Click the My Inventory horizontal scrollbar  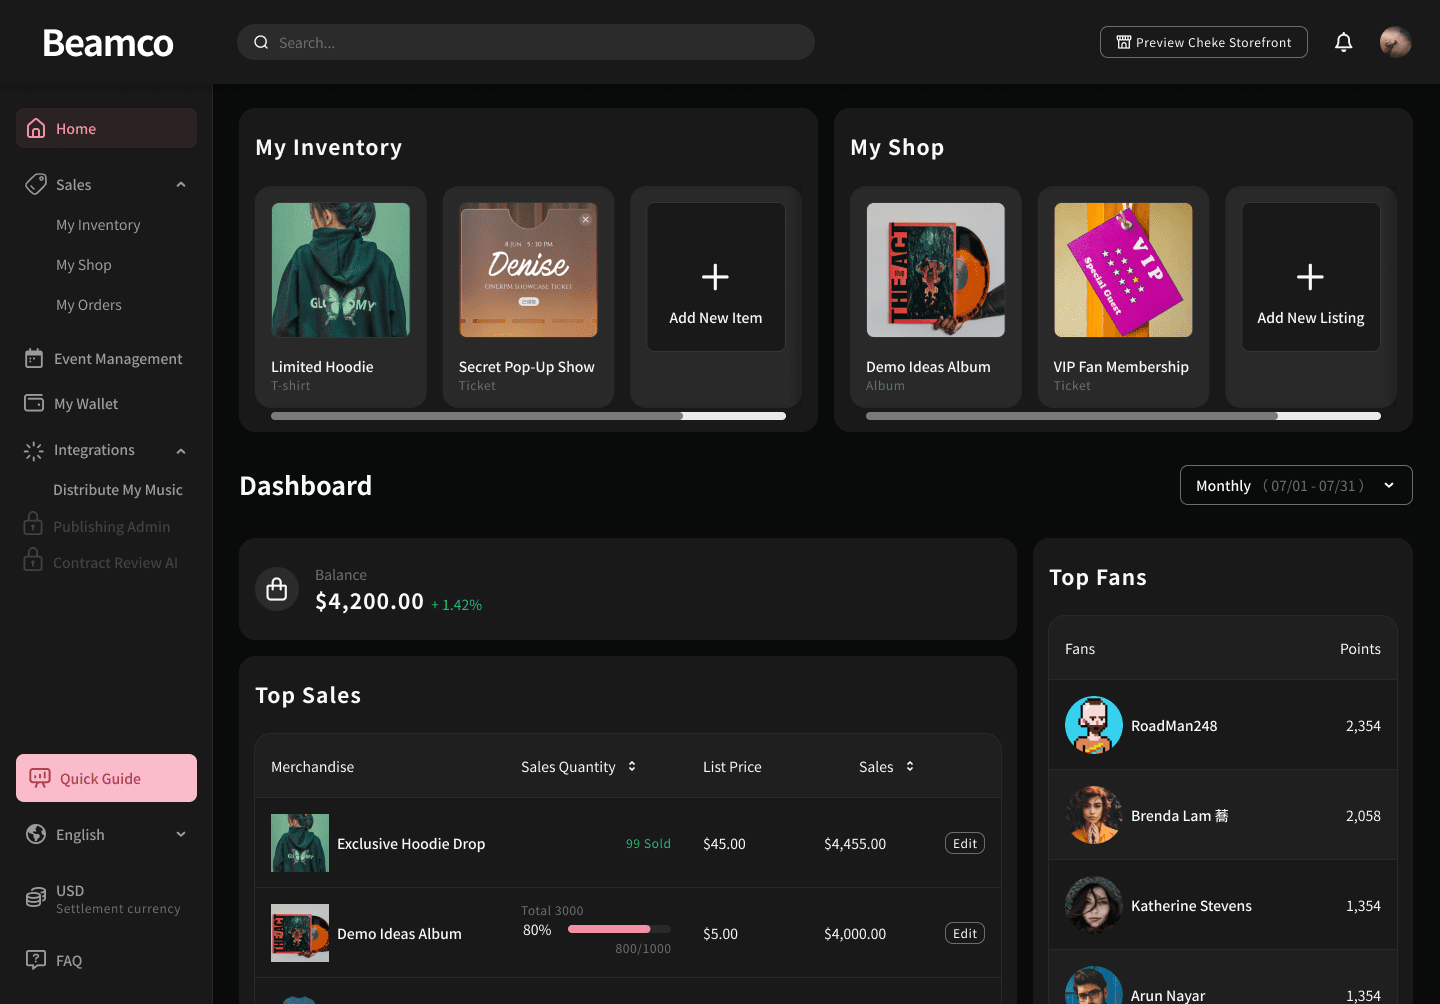477,416
